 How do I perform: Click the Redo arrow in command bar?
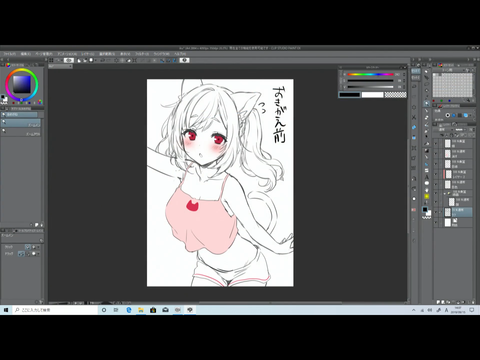click(x=108, y=60)
